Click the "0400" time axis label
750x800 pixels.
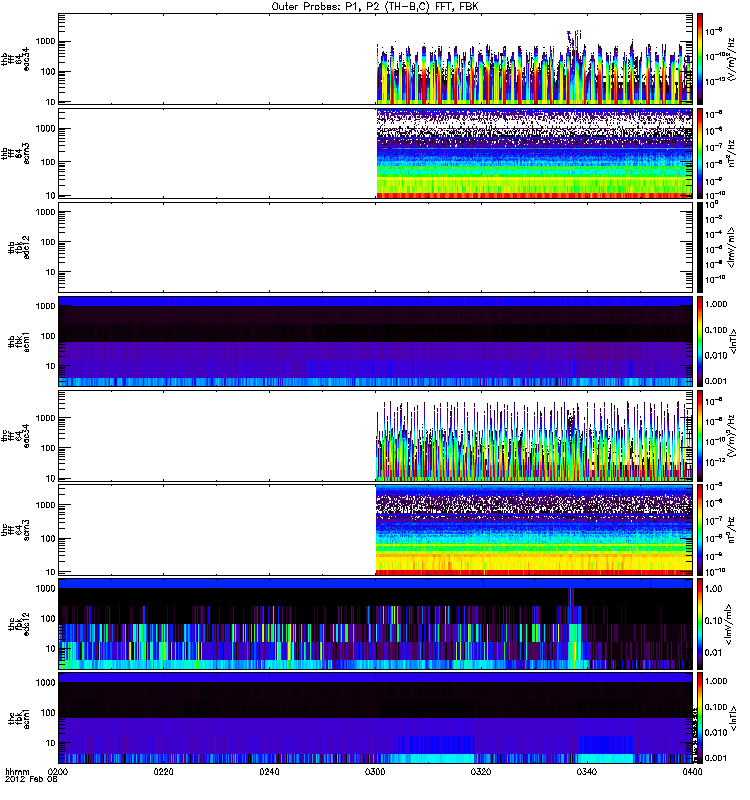692,771
